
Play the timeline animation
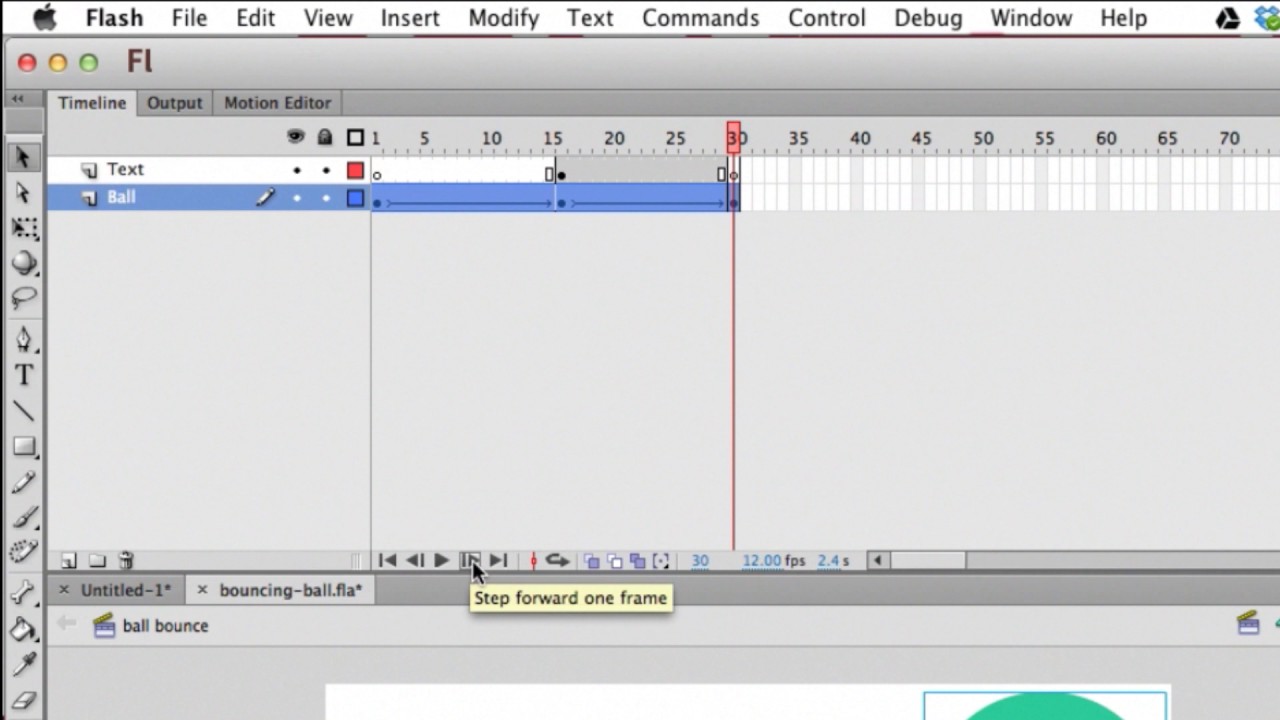[x=441, y=561]
